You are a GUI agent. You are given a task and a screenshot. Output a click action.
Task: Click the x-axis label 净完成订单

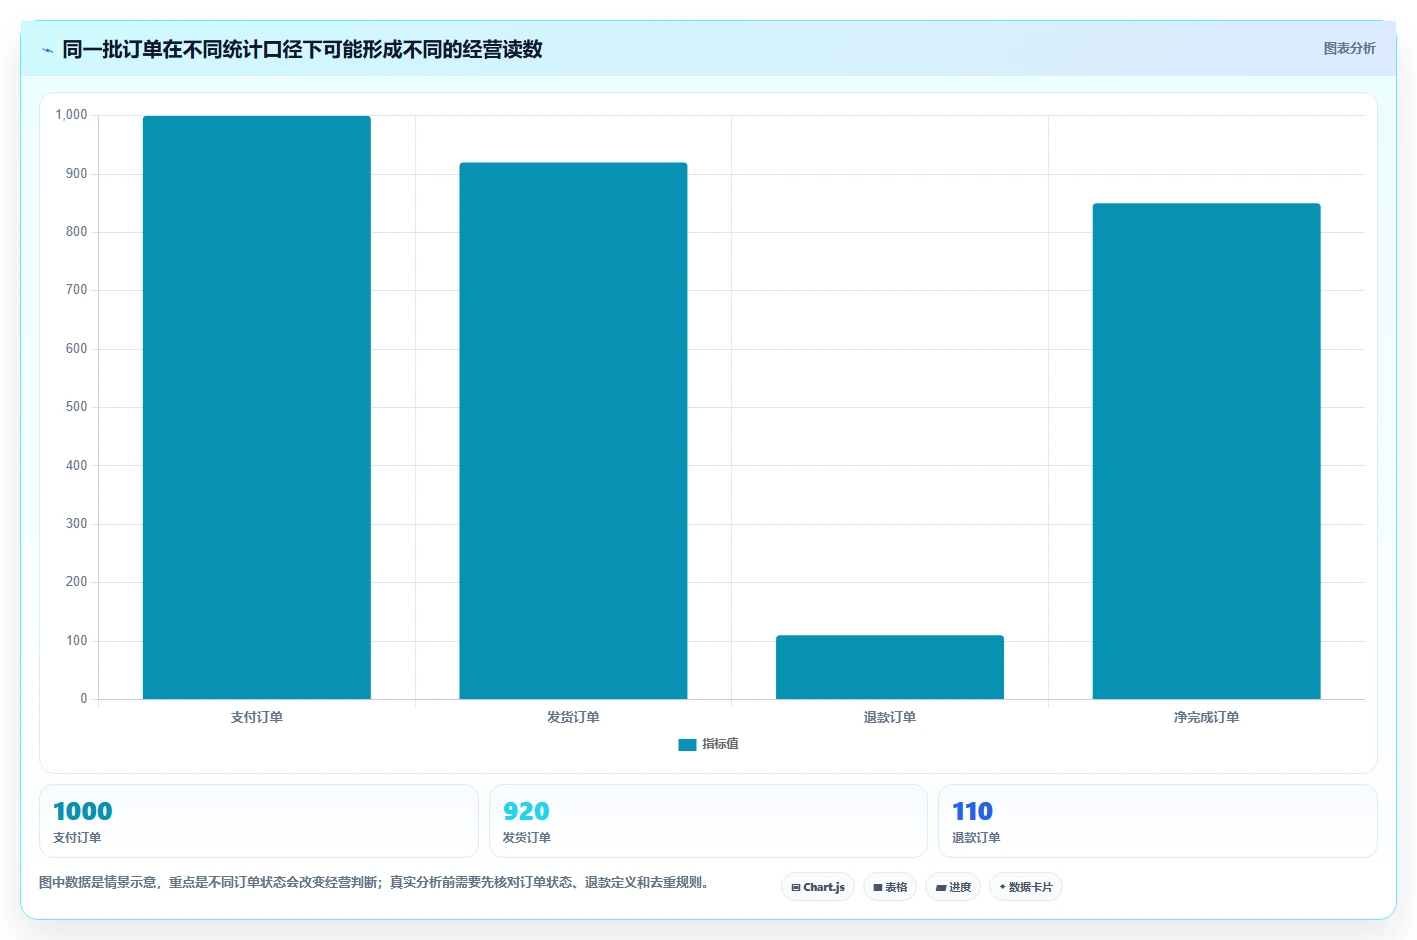point(1206,717)
